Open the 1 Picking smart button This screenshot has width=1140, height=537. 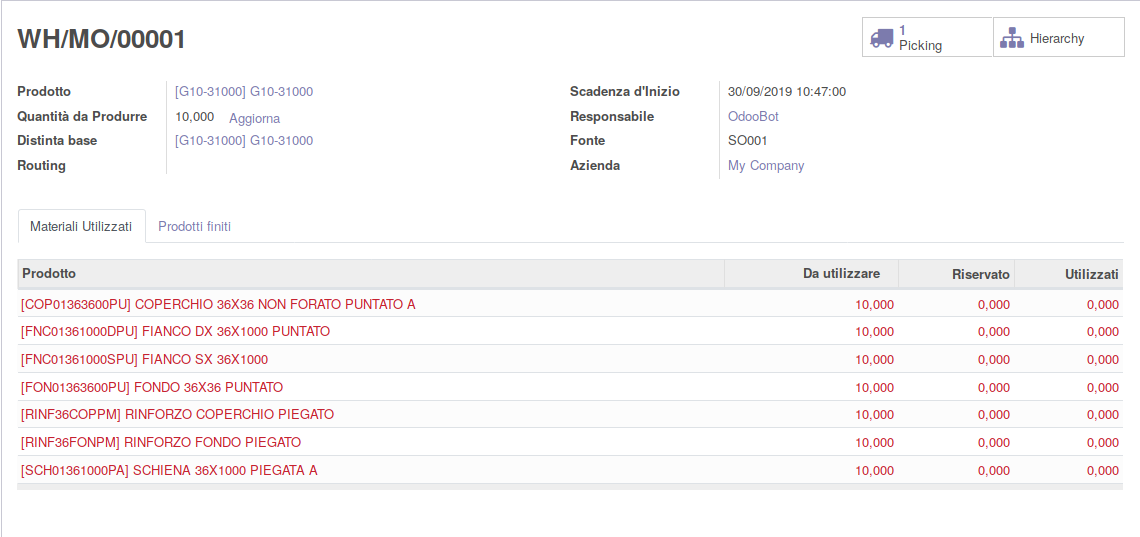[x=928, y=37]
